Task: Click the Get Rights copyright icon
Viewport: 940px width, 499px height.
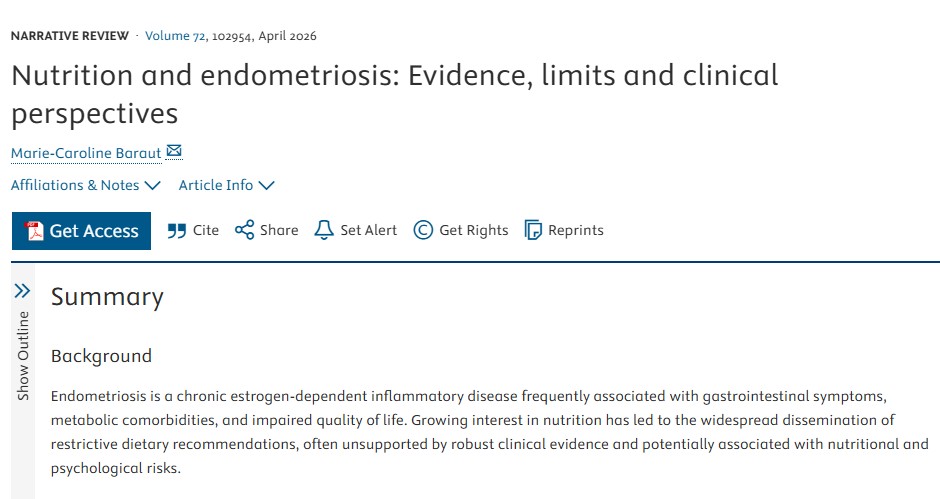Action: coord(423,230)
